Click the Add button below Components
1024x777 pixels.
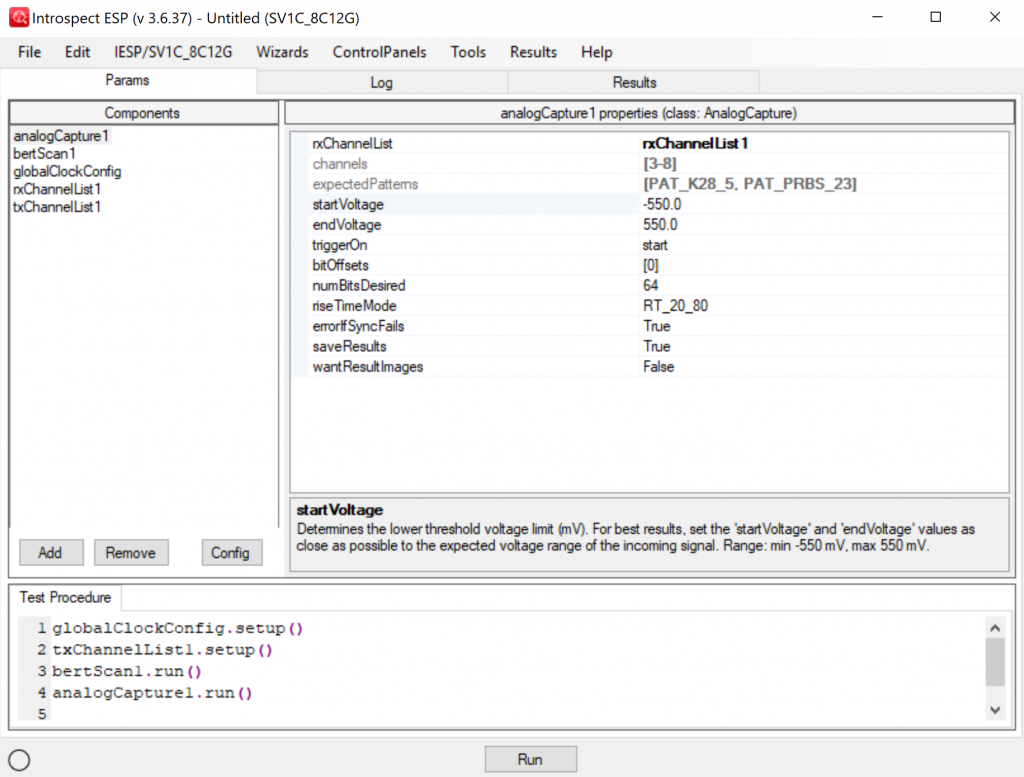click(51, 552)
